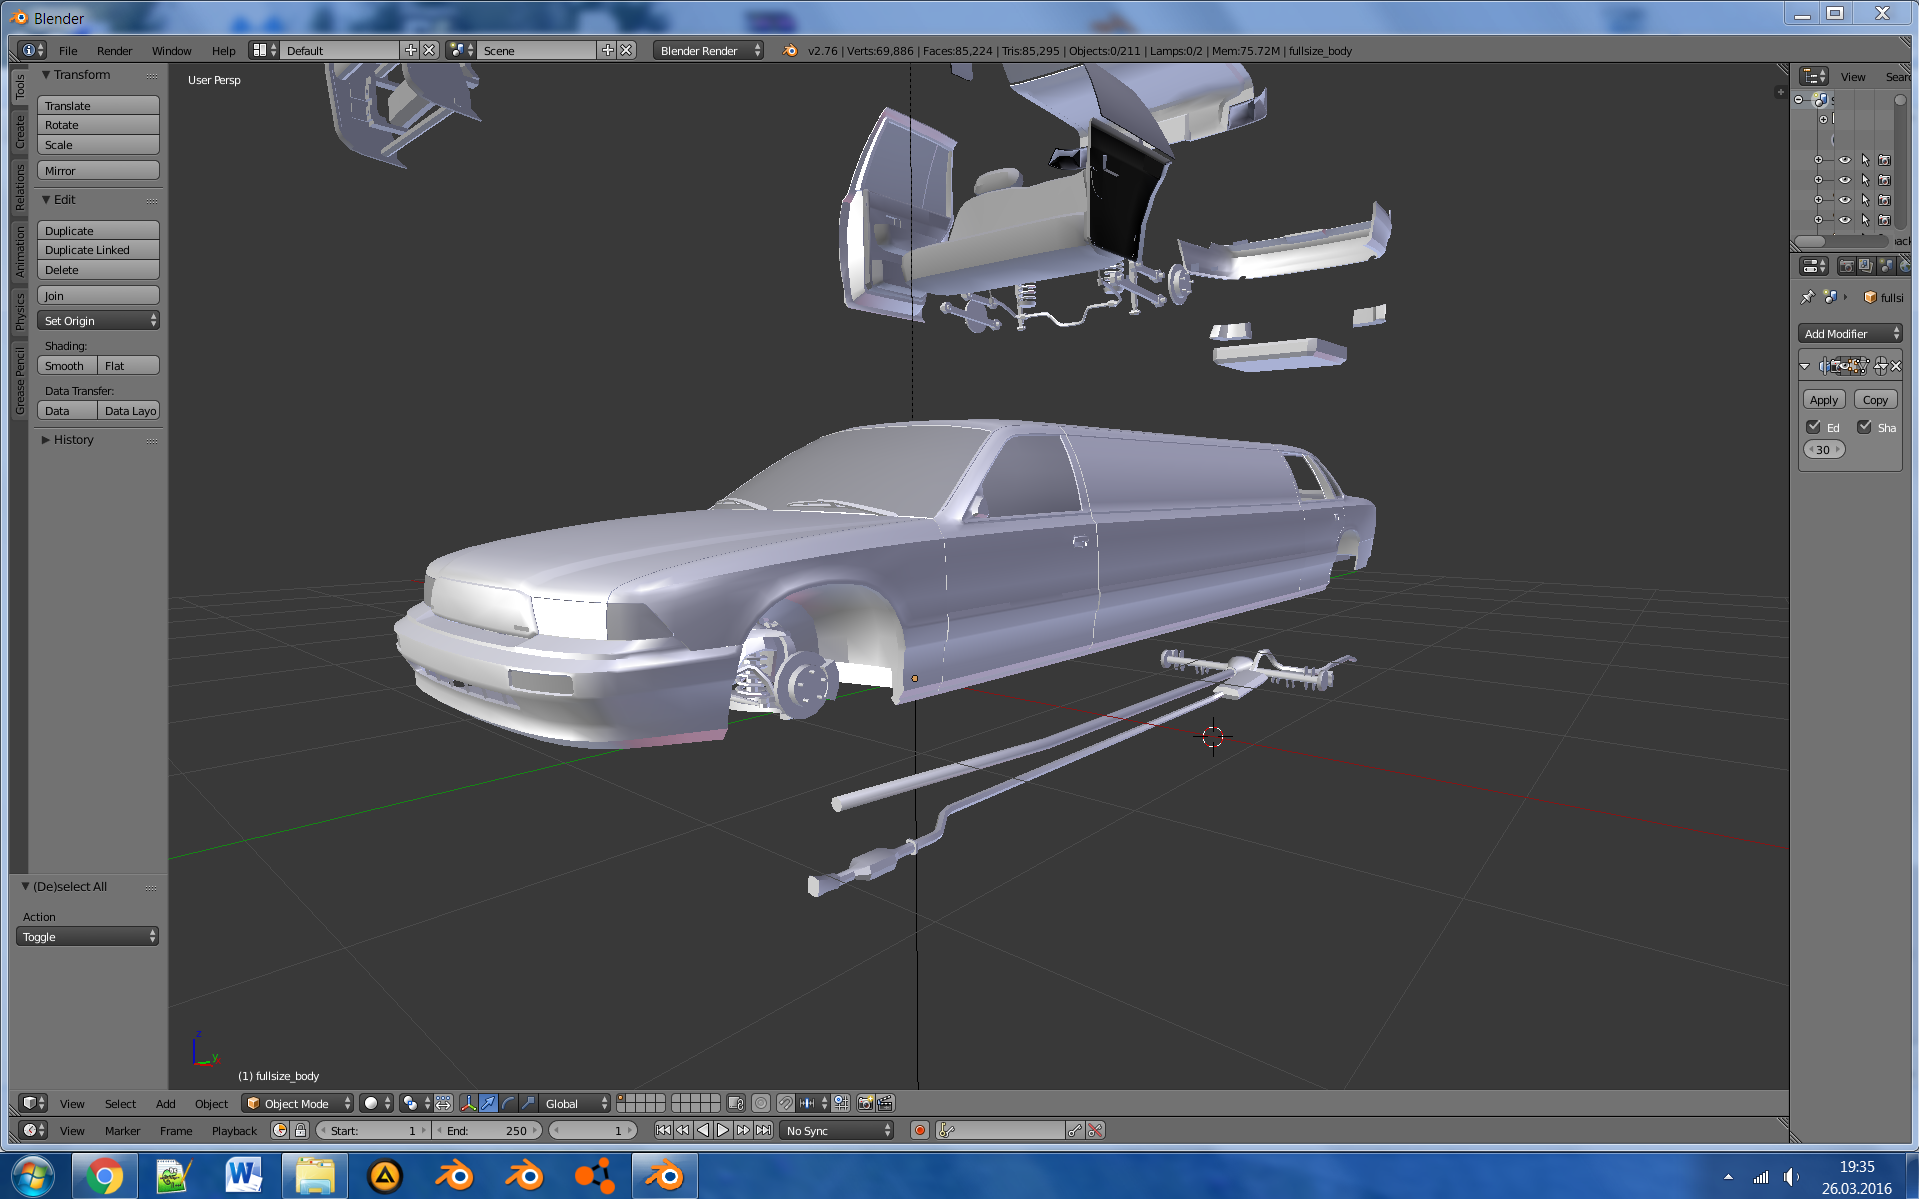
Task: Hide the first object via eye icon
Action: coord(1844,160)
